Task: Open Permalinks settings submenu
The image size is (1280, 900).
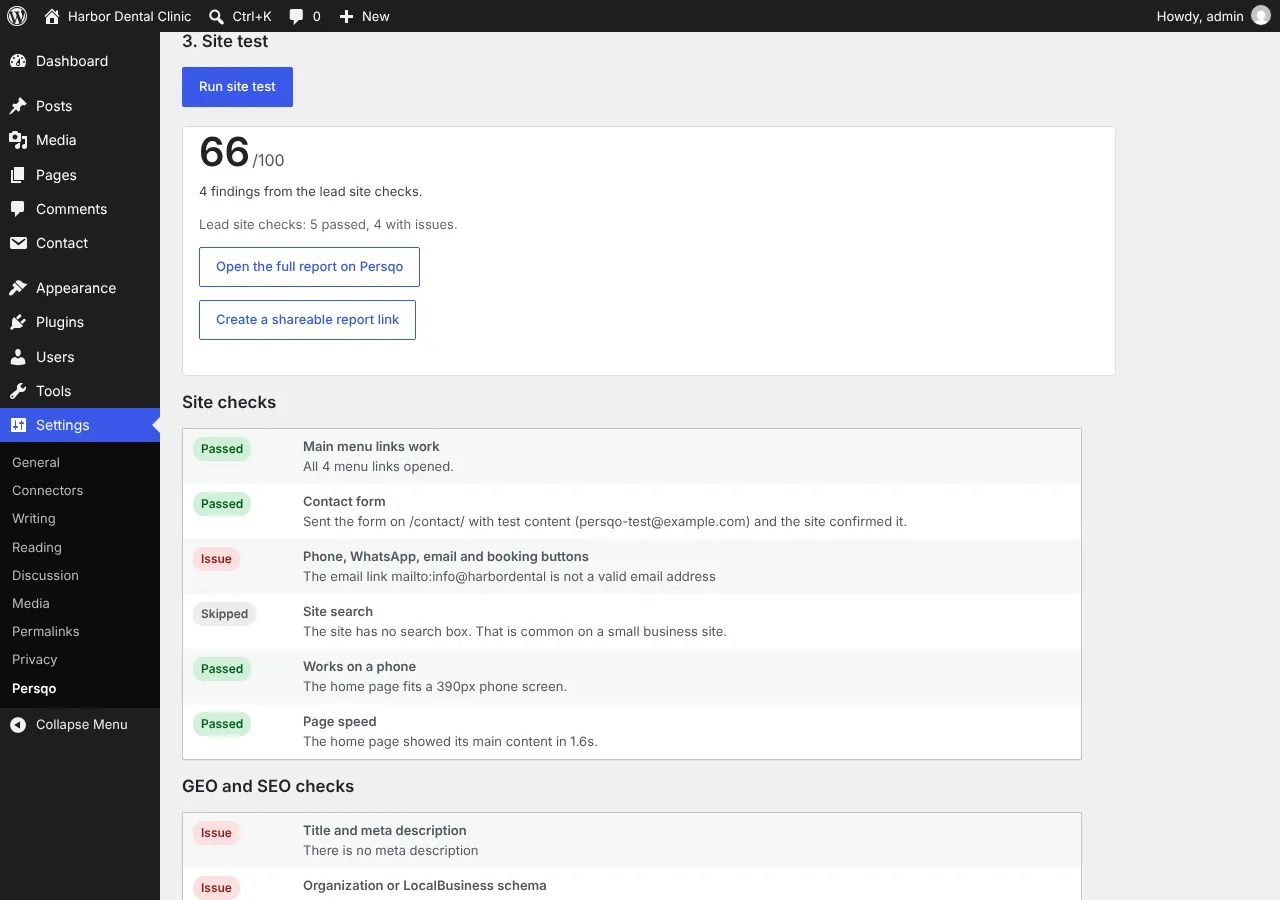Action: 45,631
